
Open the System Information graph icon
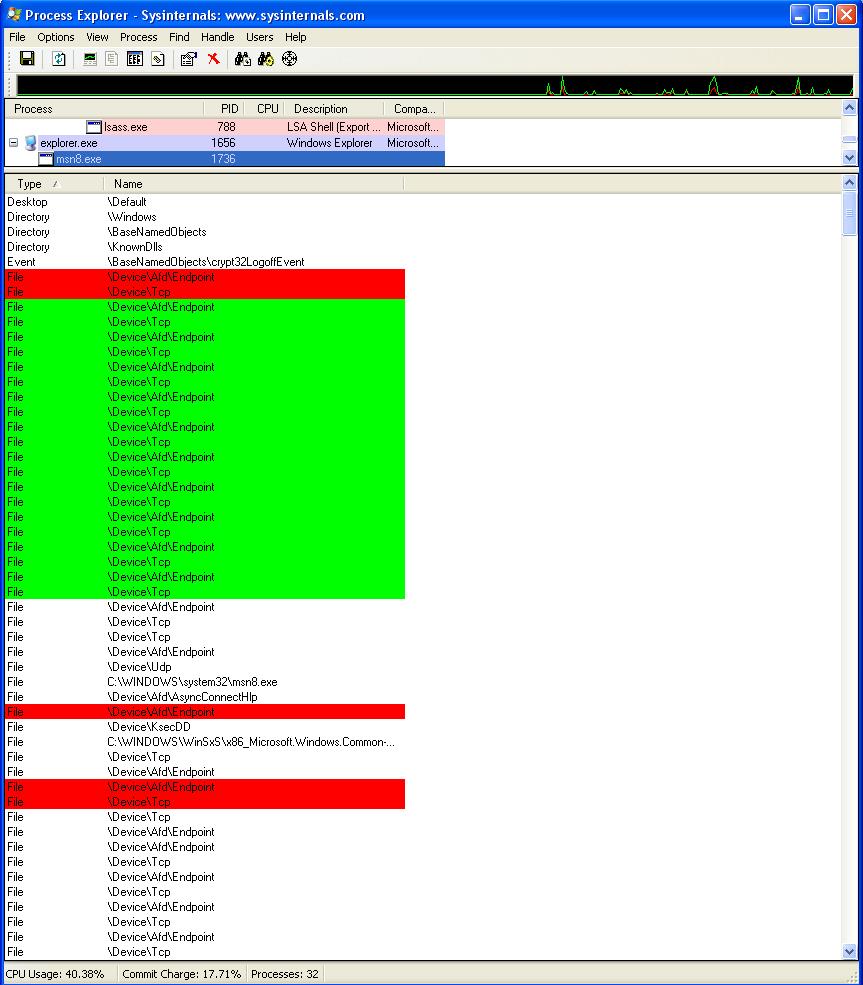pyautogui.click(x=90, y=59)
